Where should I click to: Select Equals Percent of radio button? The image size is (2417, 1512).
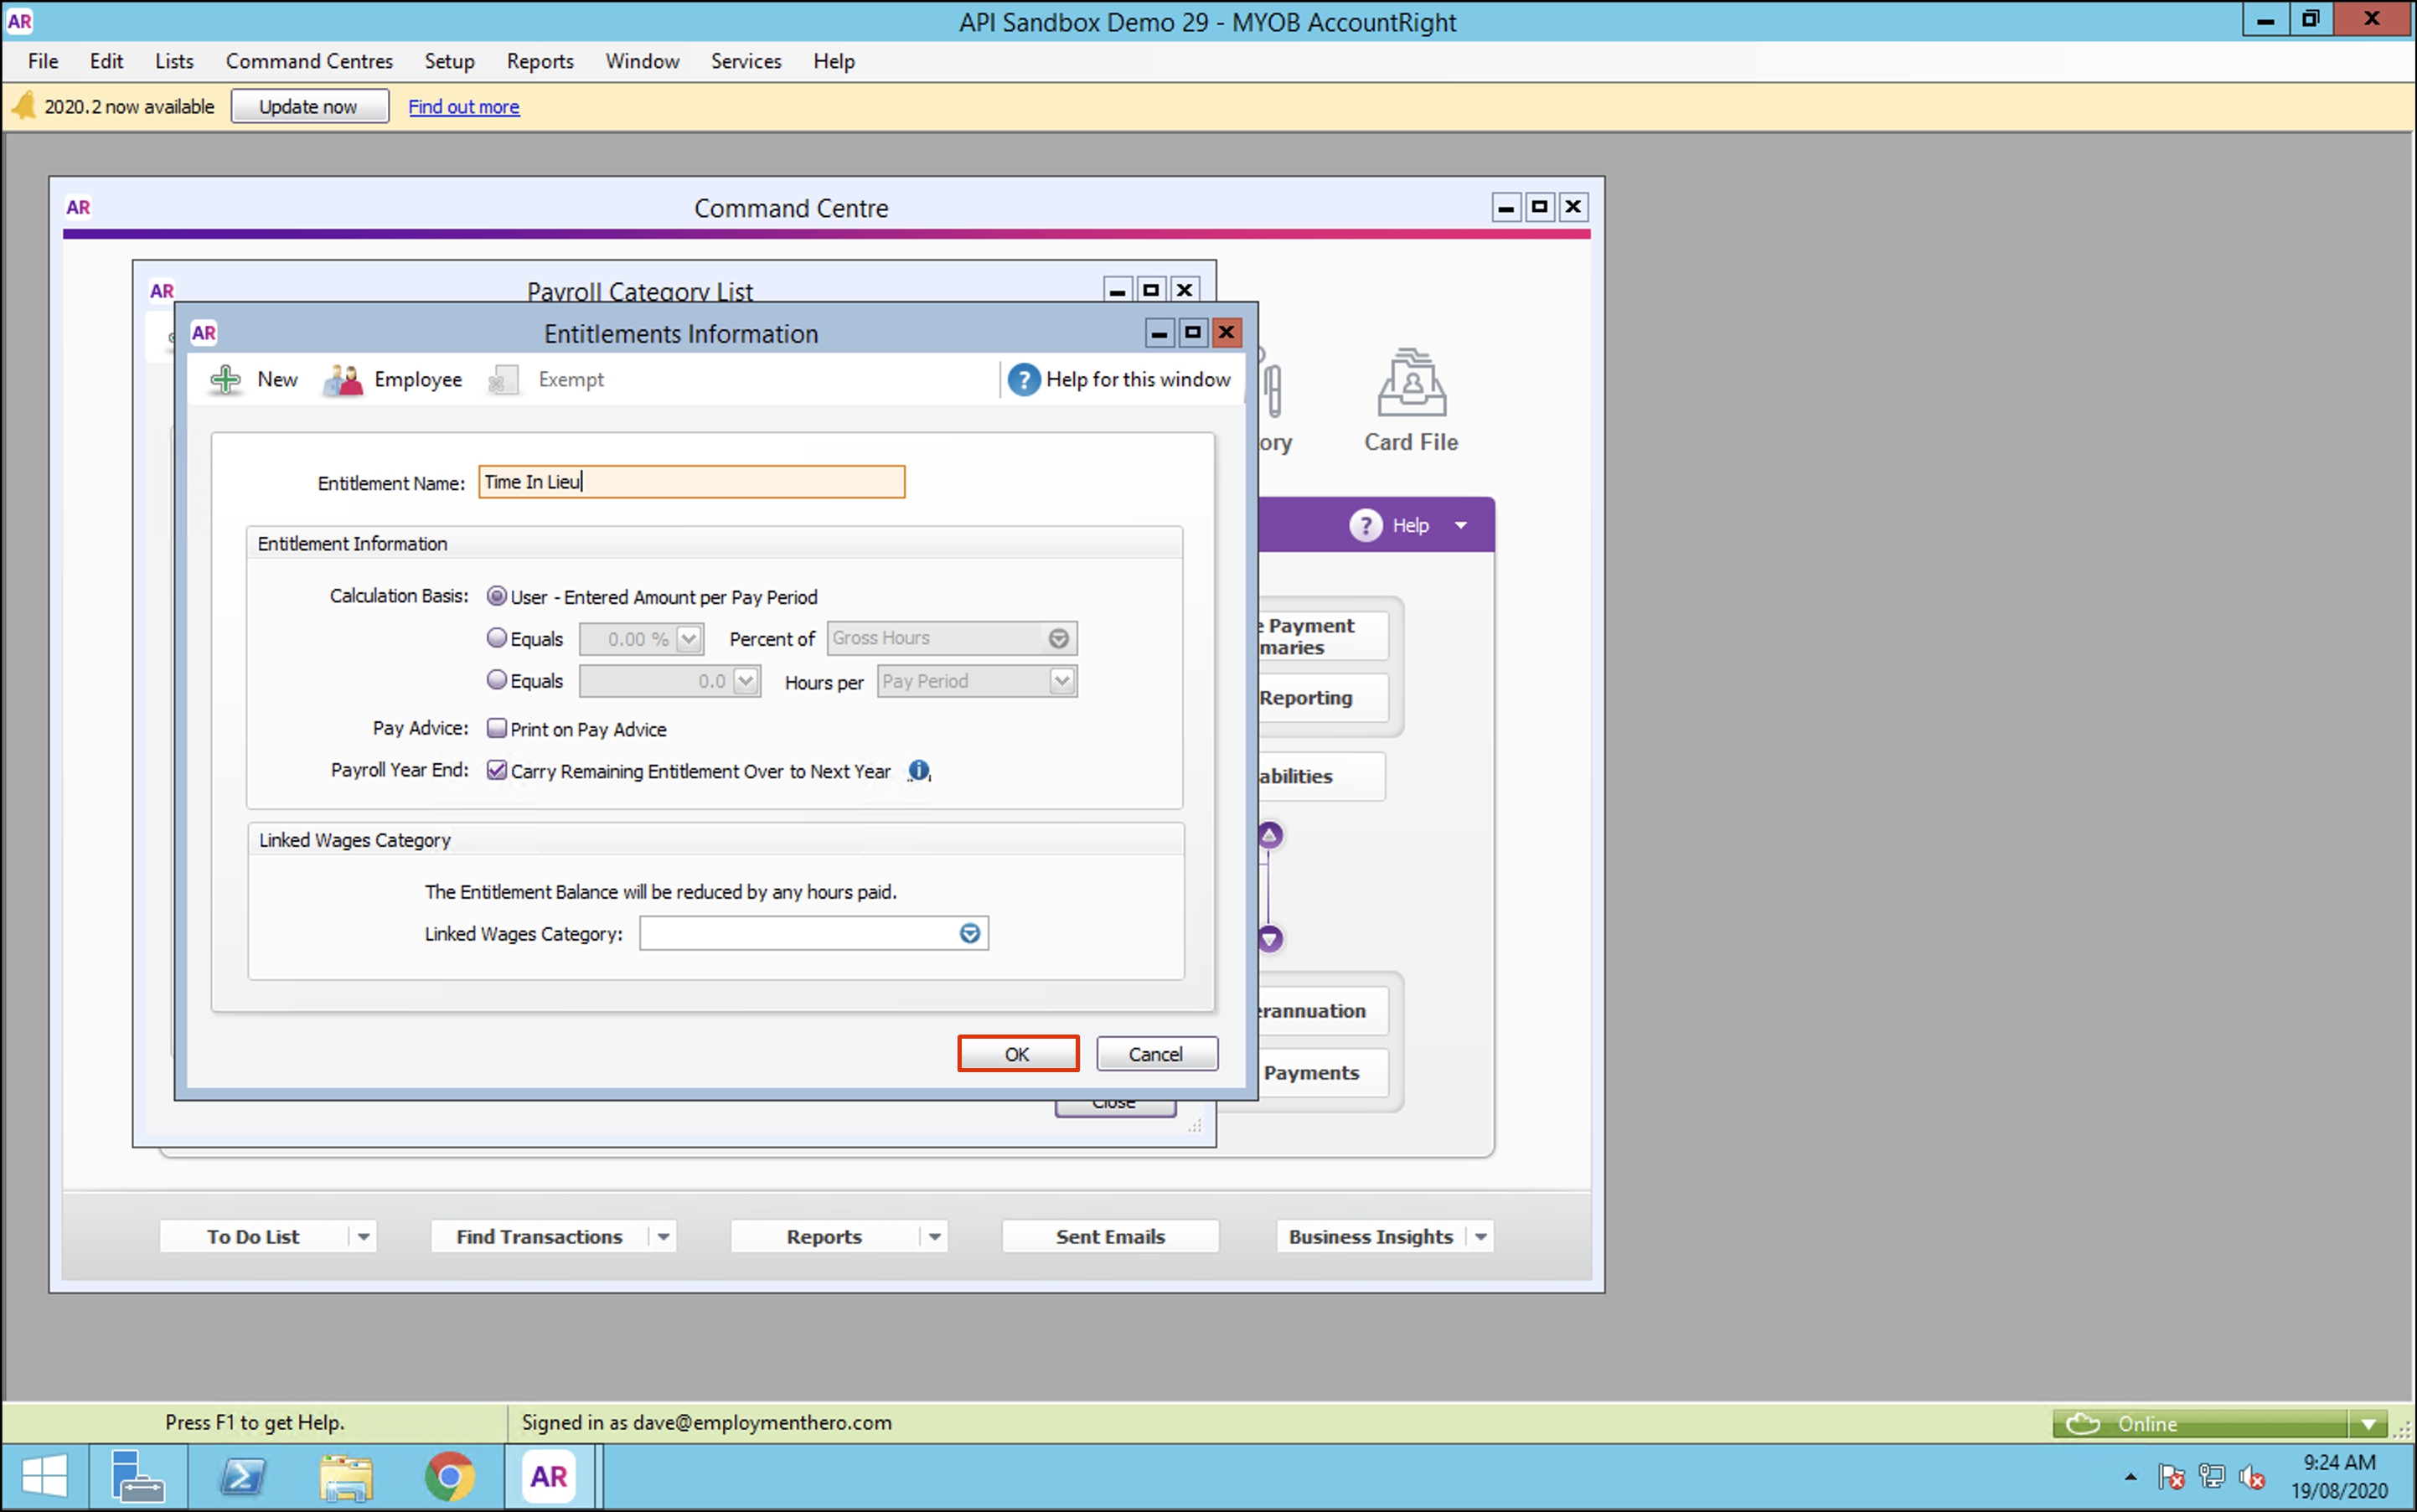point(496,637)
